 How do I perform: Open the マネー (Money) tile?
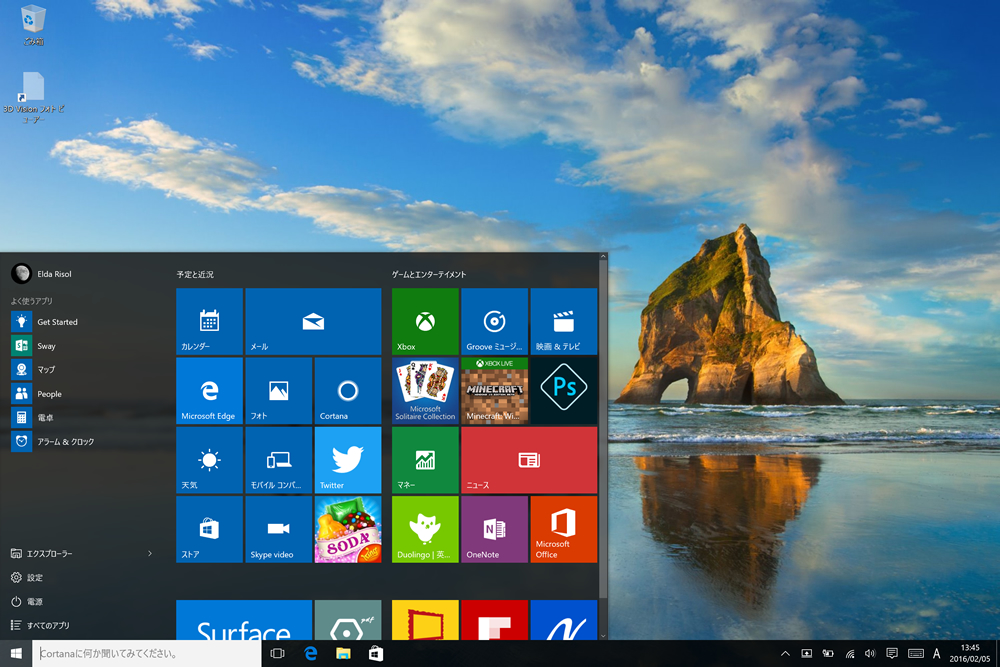coord(425,460)
